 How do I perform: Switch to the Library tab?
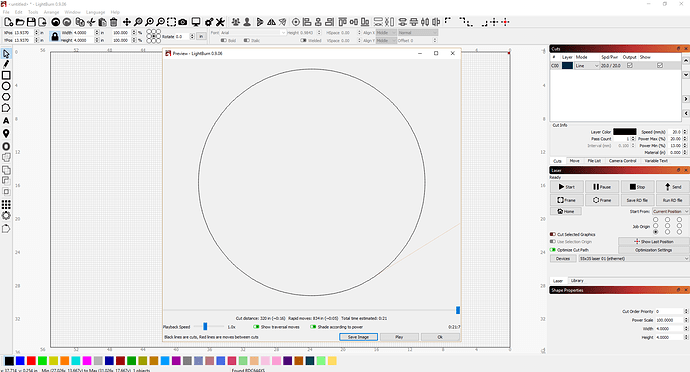pos(577,280)
